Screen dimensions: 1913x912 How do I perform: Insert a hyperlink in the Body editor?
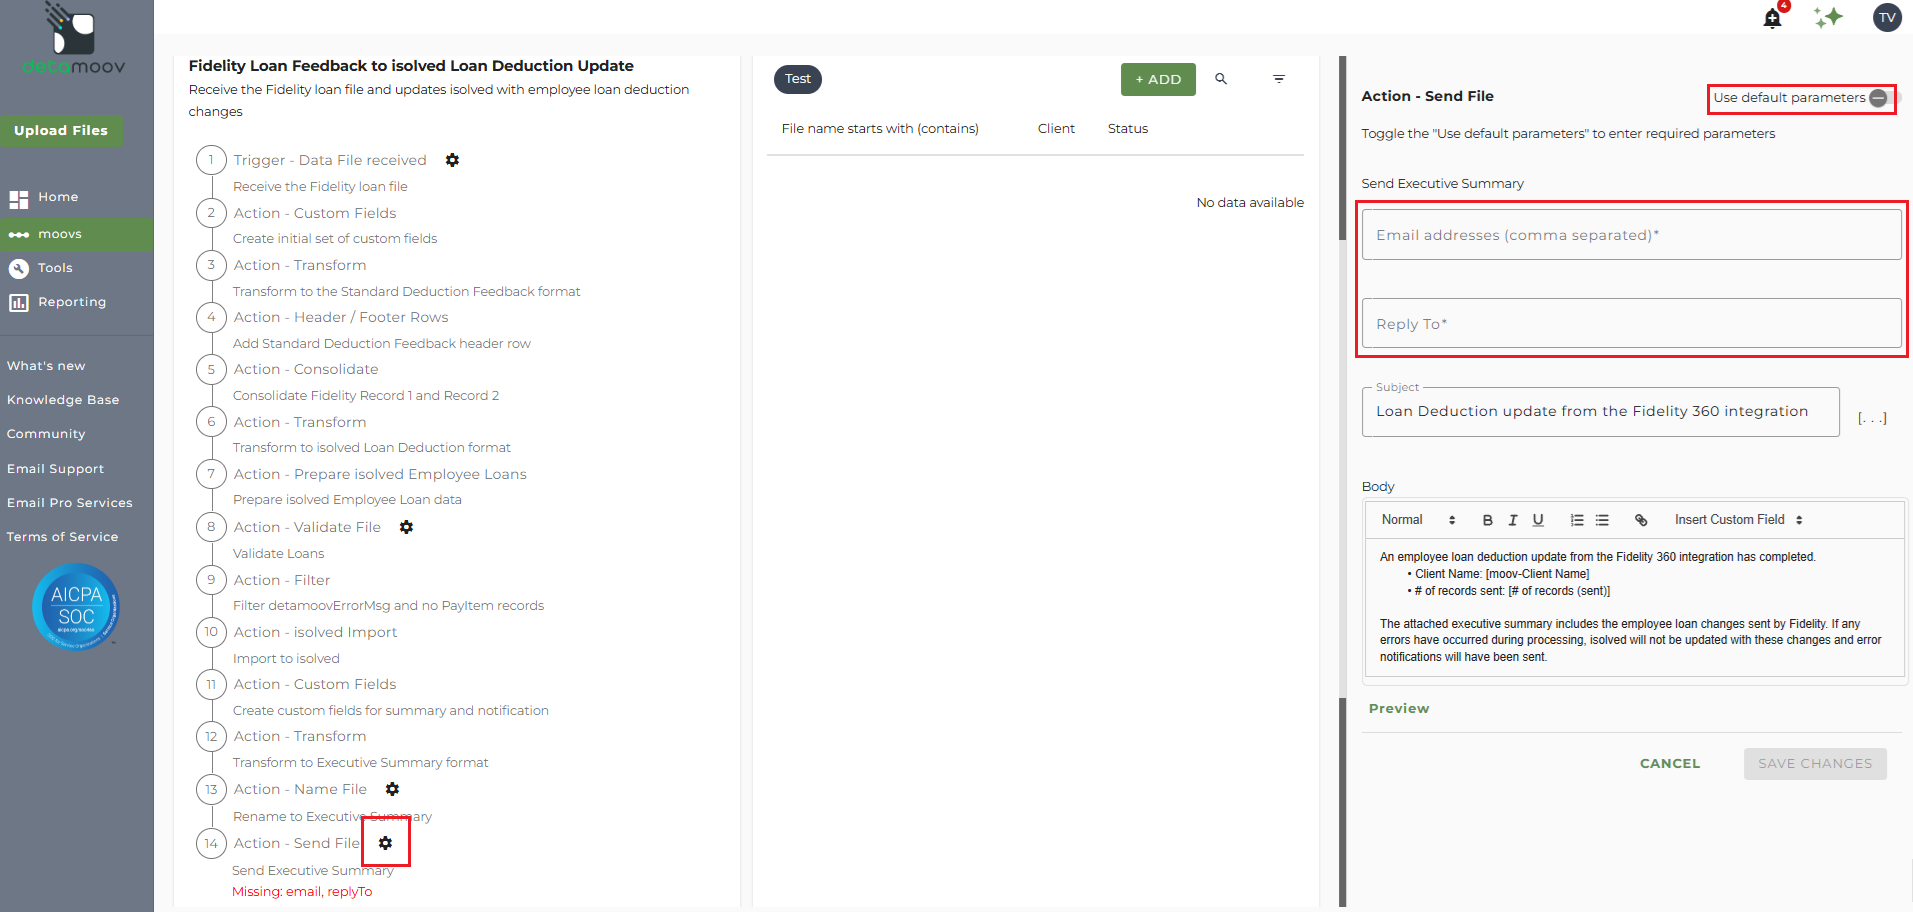[x=1641, y=520]
